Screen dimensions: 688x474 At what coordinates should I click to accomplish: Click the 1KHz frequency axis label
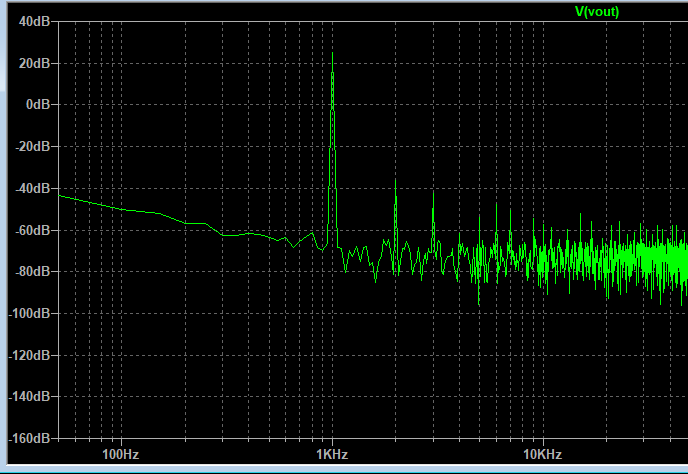point(332,454)
